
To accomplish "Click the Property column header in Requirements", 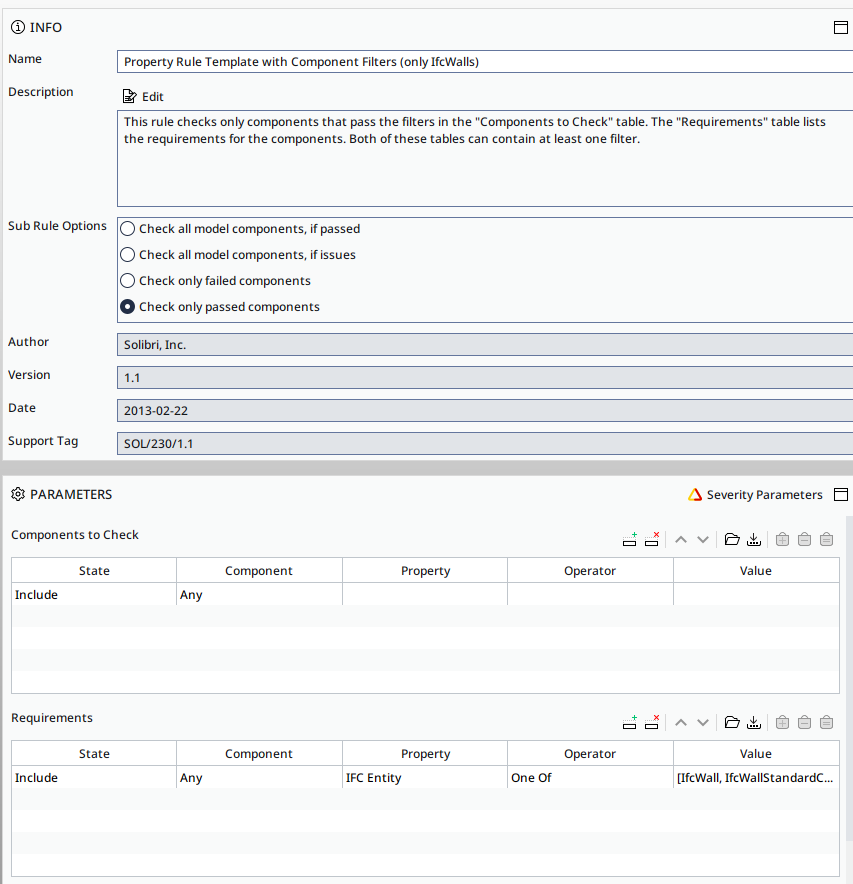I will [425, 753].
